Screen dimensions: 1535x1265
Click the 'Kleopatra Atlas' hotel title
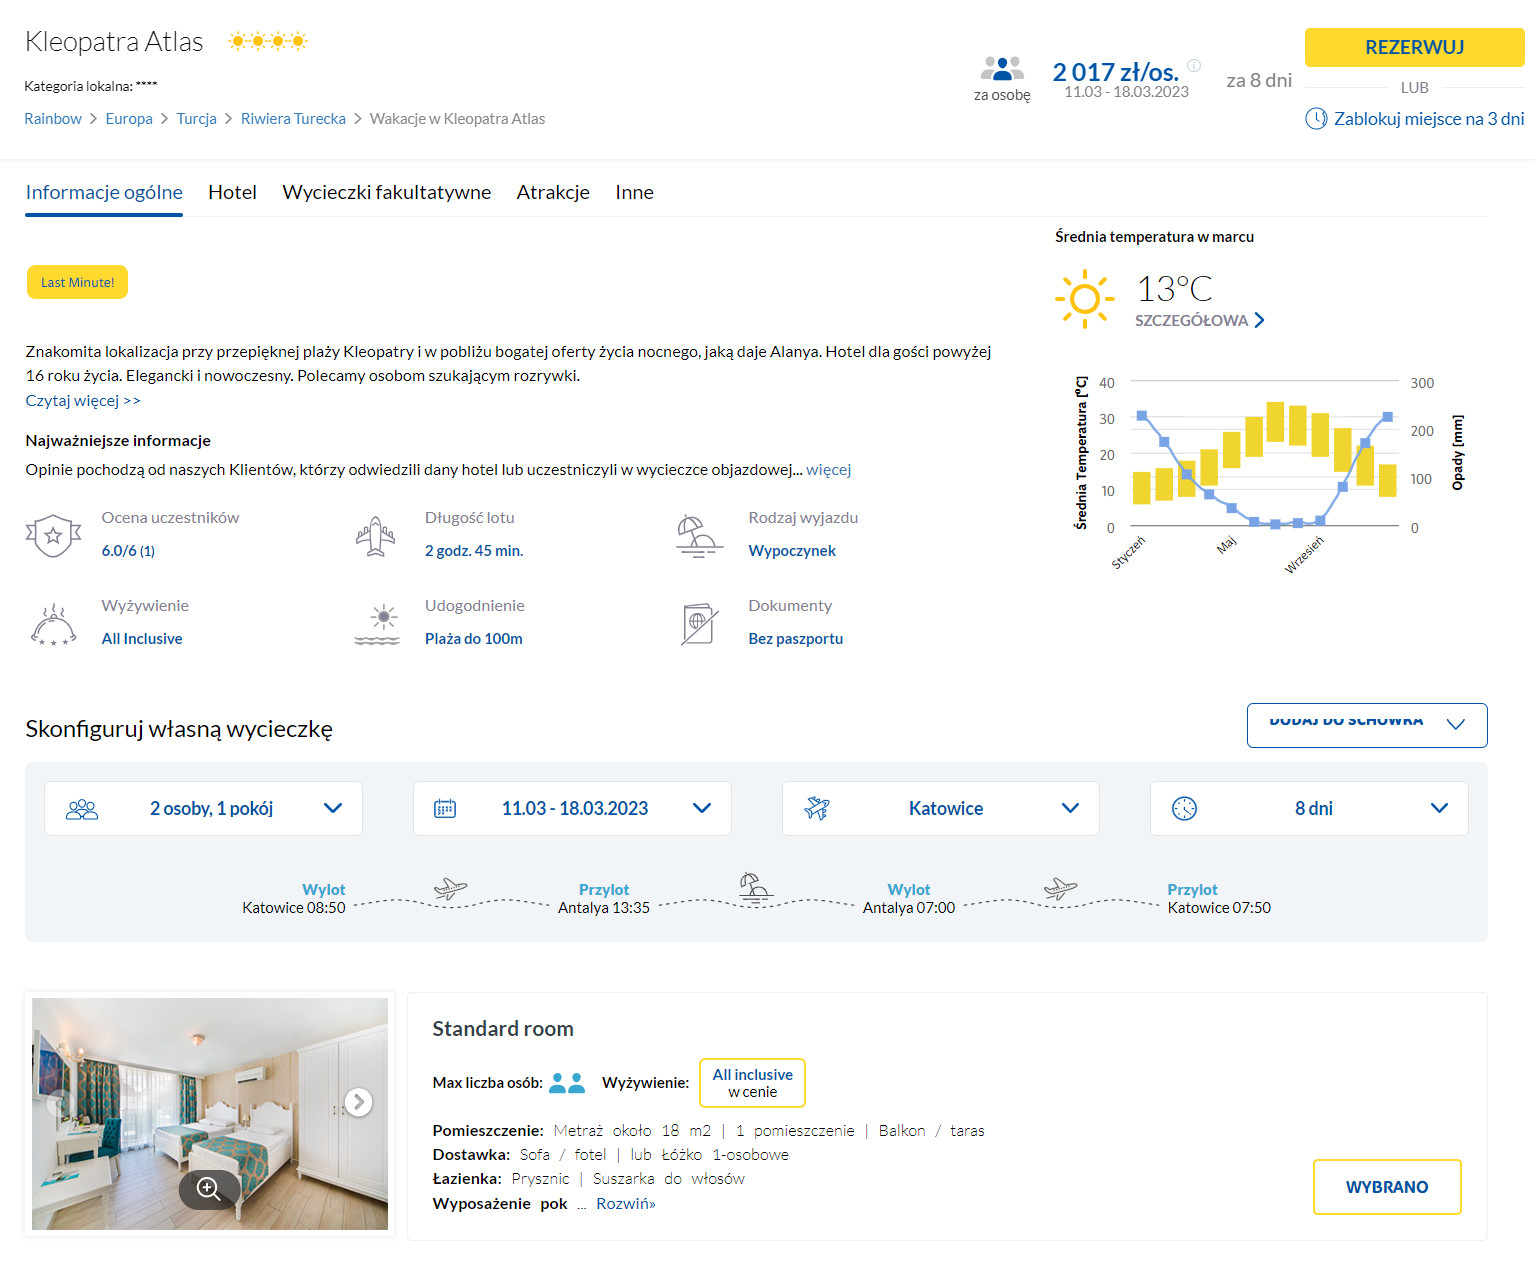[x=114, y=41]
